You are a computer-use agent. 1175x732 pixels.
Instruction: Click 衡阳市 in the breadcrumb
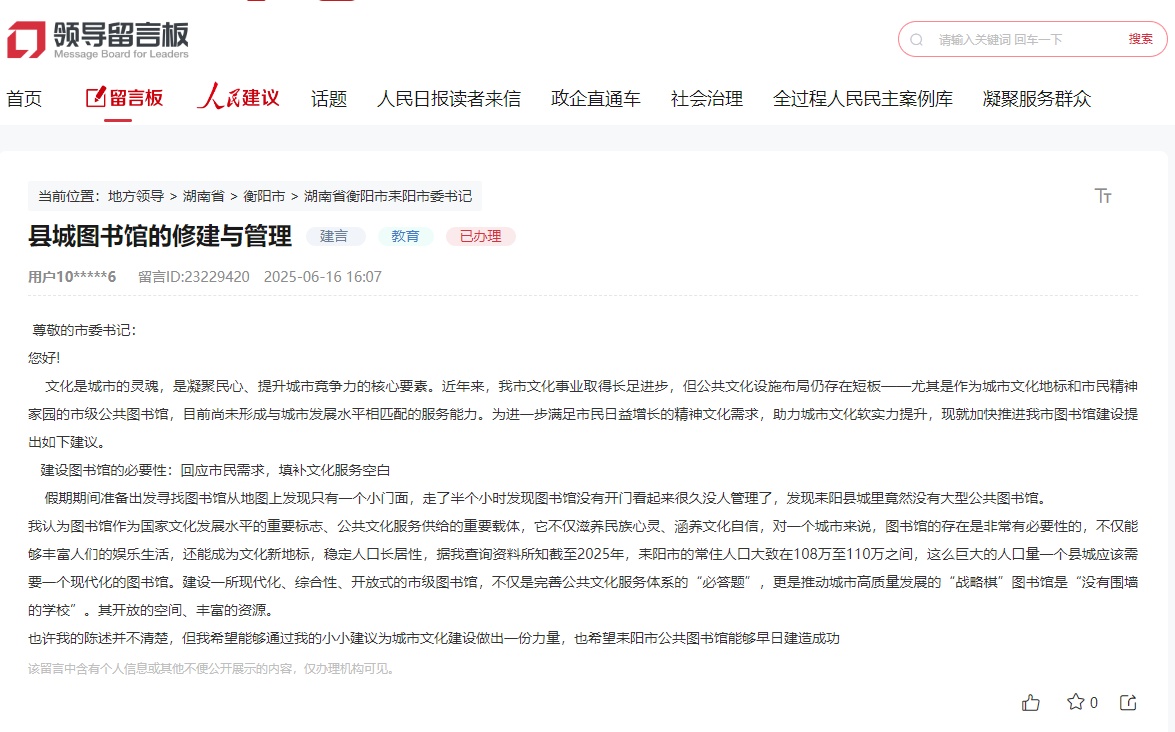tap(264, 196)
